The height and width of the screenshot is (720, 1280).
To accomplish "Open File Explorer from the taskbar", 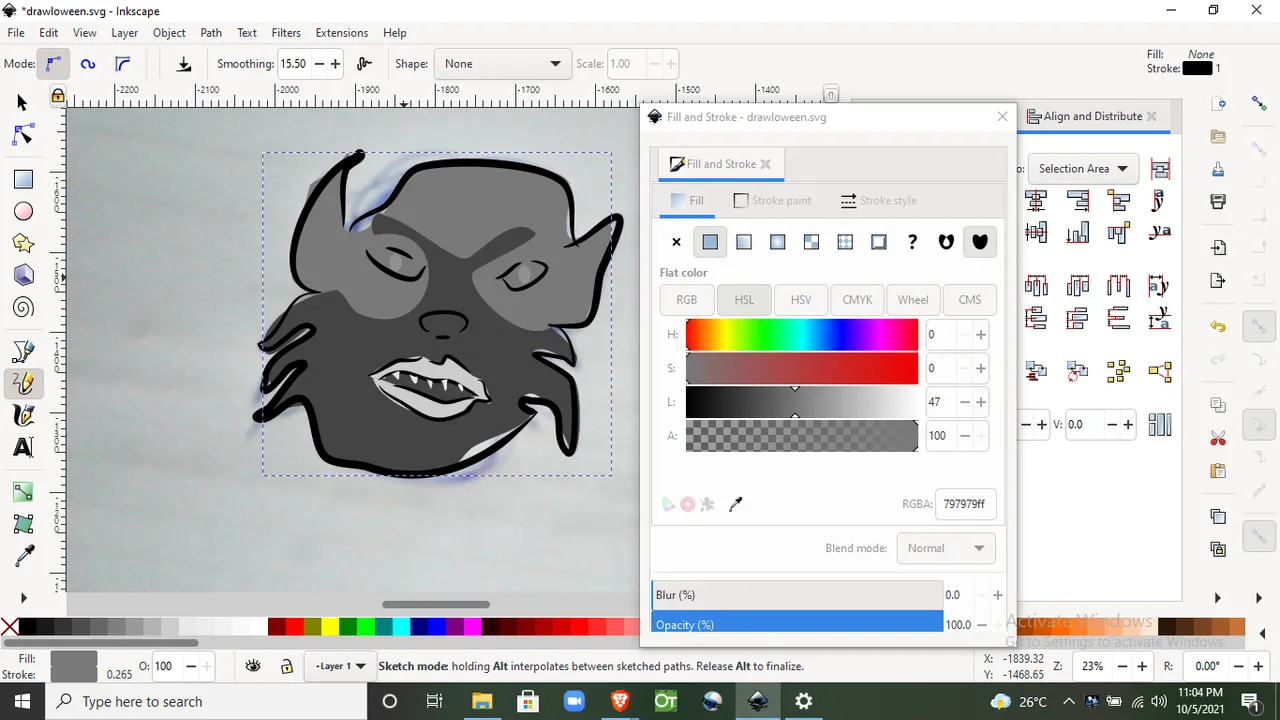I will tap(481, 701).
